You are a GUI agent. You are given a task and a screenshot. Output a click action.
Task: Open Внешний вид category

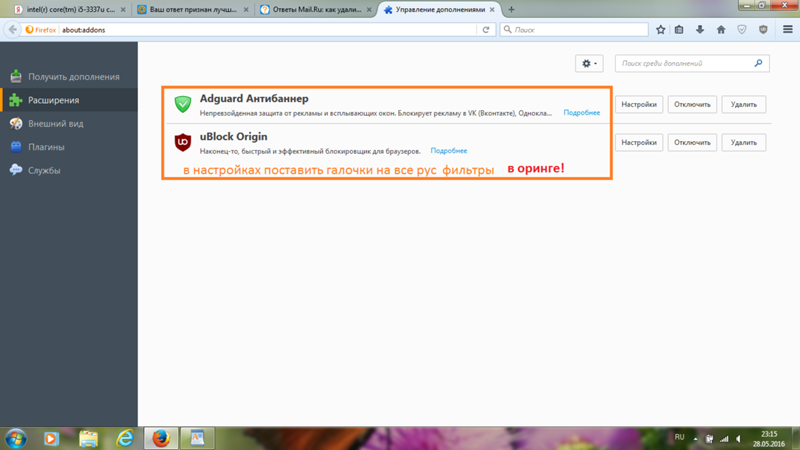coord(69,123)
